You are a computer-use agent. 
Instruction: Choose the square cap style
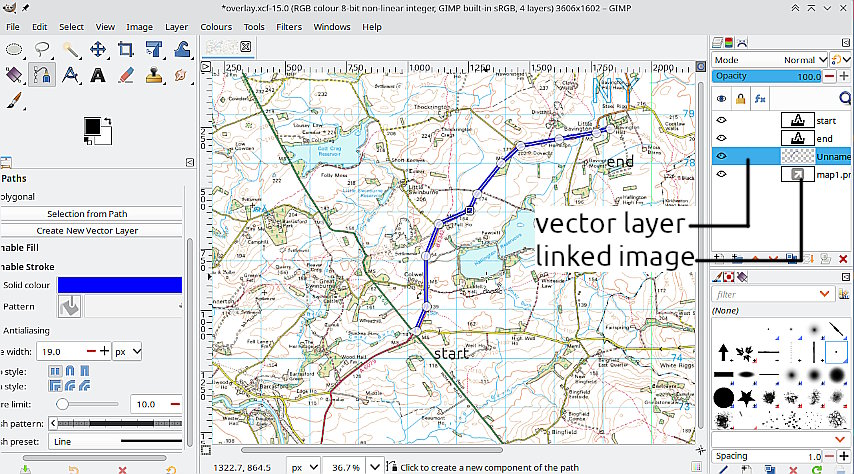84,372
